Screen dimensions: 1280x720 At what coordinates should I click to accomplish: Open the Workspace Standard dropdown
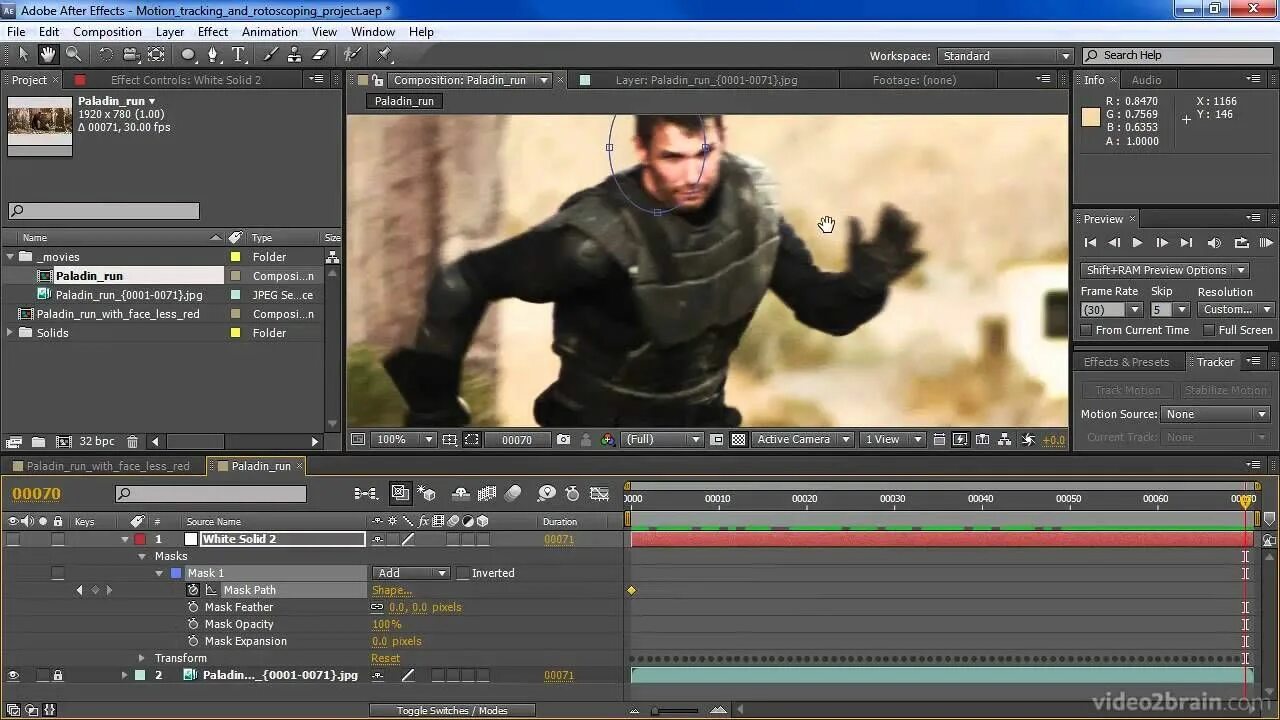tap(1004, 56)
